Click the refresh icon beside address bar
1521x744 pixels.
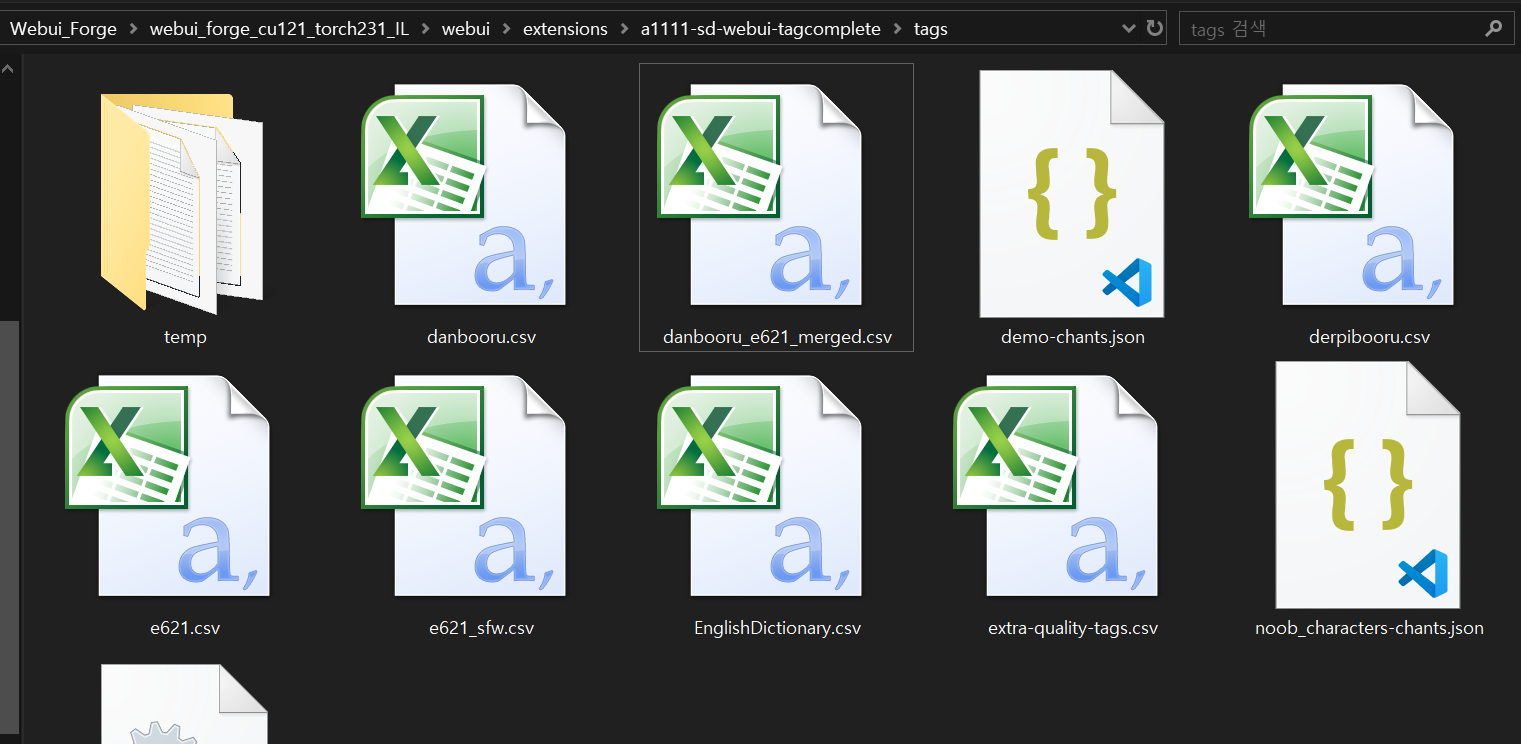(1155, 28)
